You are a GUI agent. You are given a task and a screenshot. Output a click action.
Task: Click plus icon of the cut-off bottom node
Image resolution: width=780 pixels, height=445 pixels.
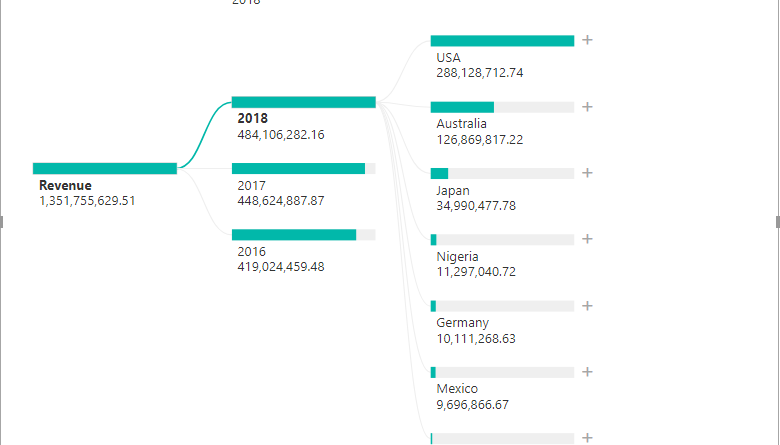coord(588,438)
